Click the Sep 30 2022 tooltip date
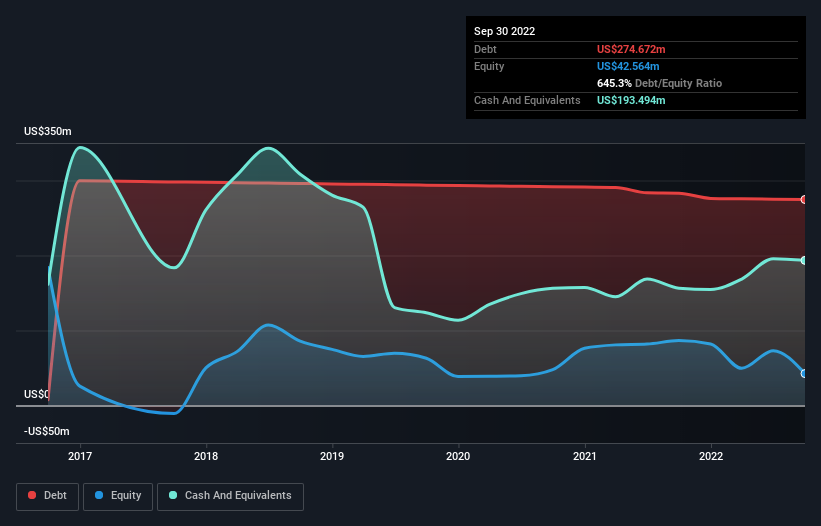Viewport: 821px width, 526px height. [x=504, y=31]
